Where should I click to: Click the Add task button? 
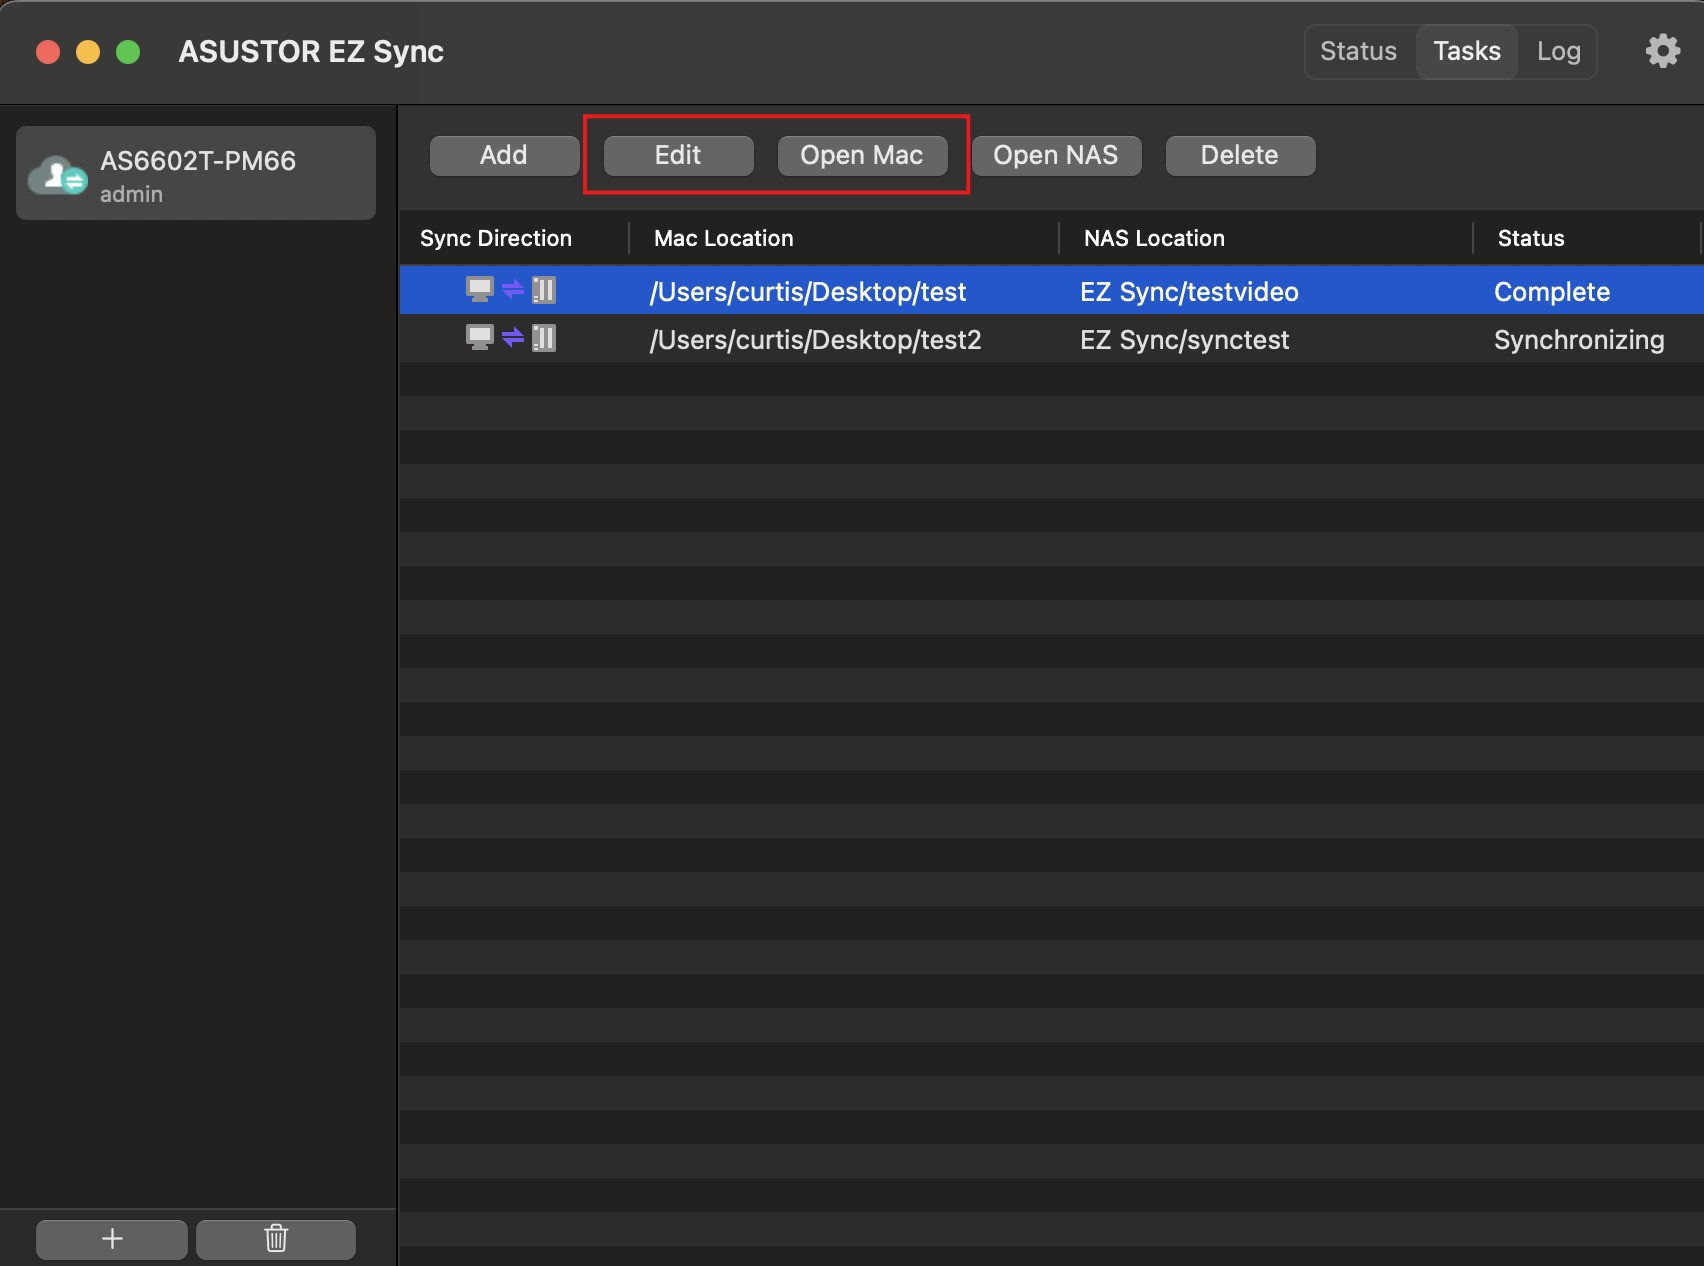click(504, 155)
